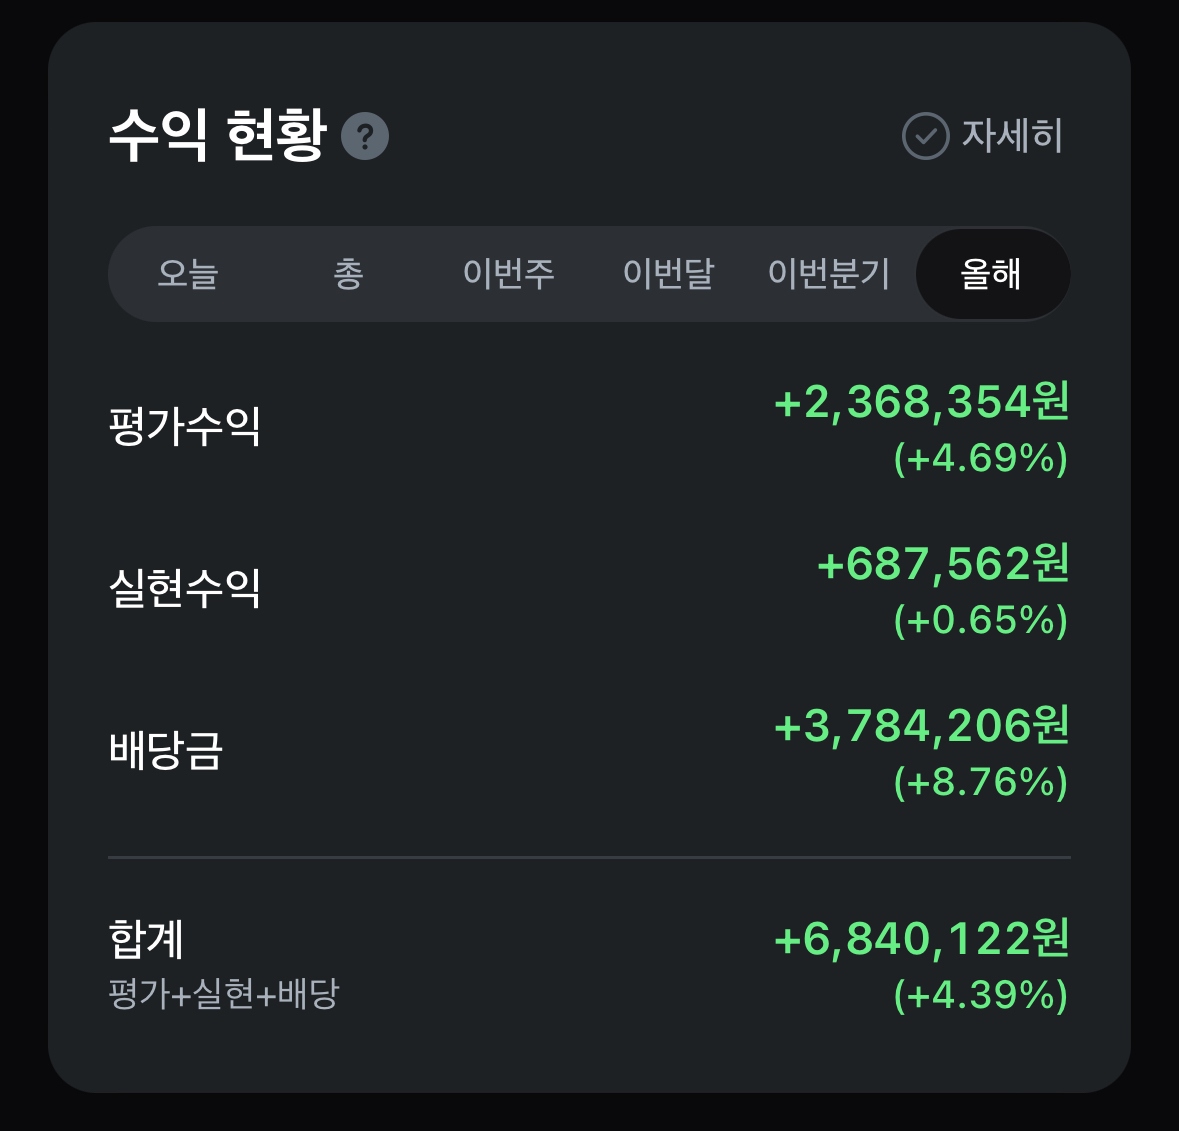Viewport: 1179px width, 1131px height.
Task: Click the 배당금 row label
Action: [166, 750]
